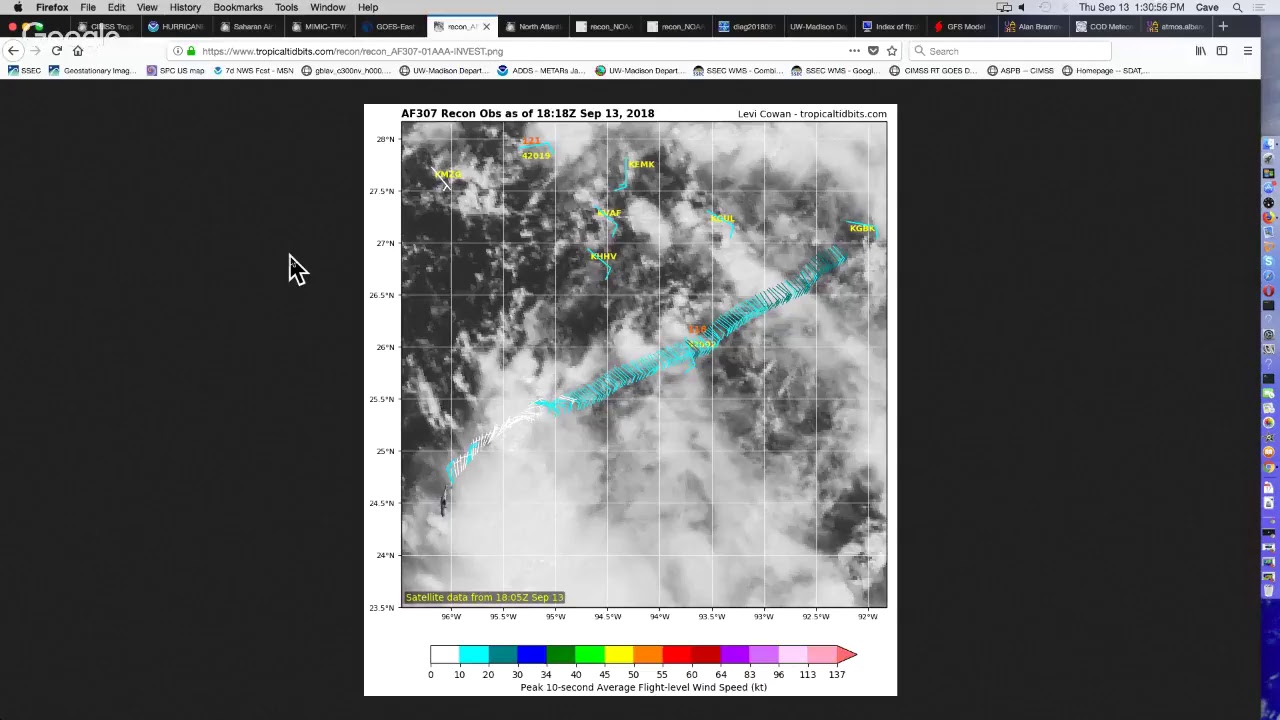
Task: Click the Search field in toolbar
Action: pos(1010,51)
